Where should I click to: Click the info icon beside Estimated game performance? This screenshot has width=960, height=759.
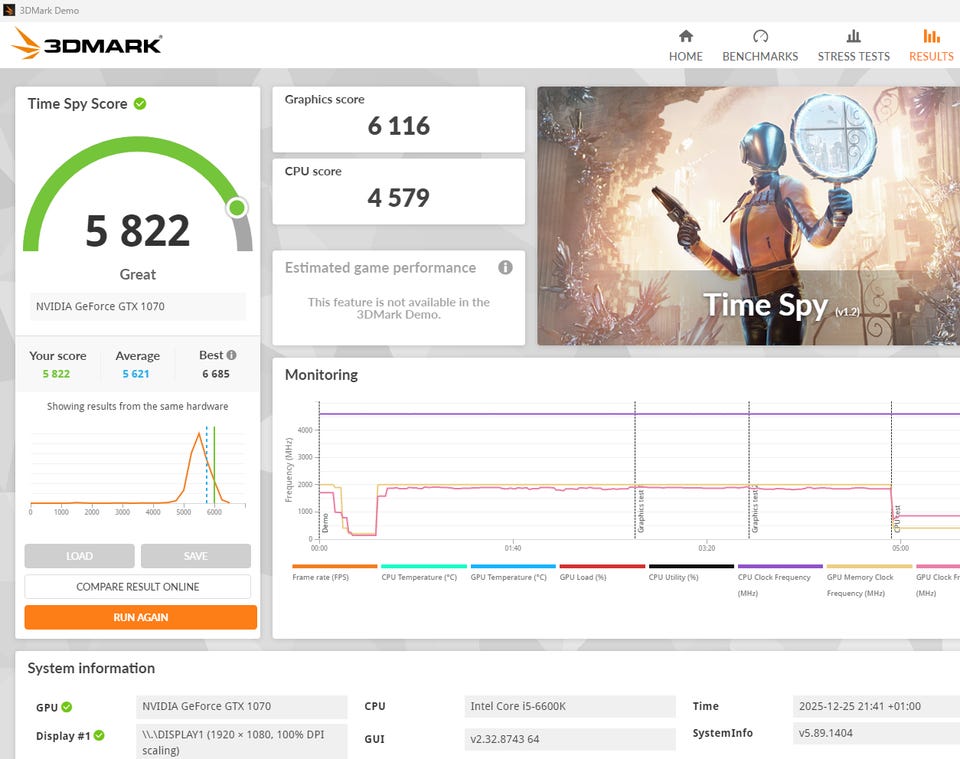(x=505, y=267)
